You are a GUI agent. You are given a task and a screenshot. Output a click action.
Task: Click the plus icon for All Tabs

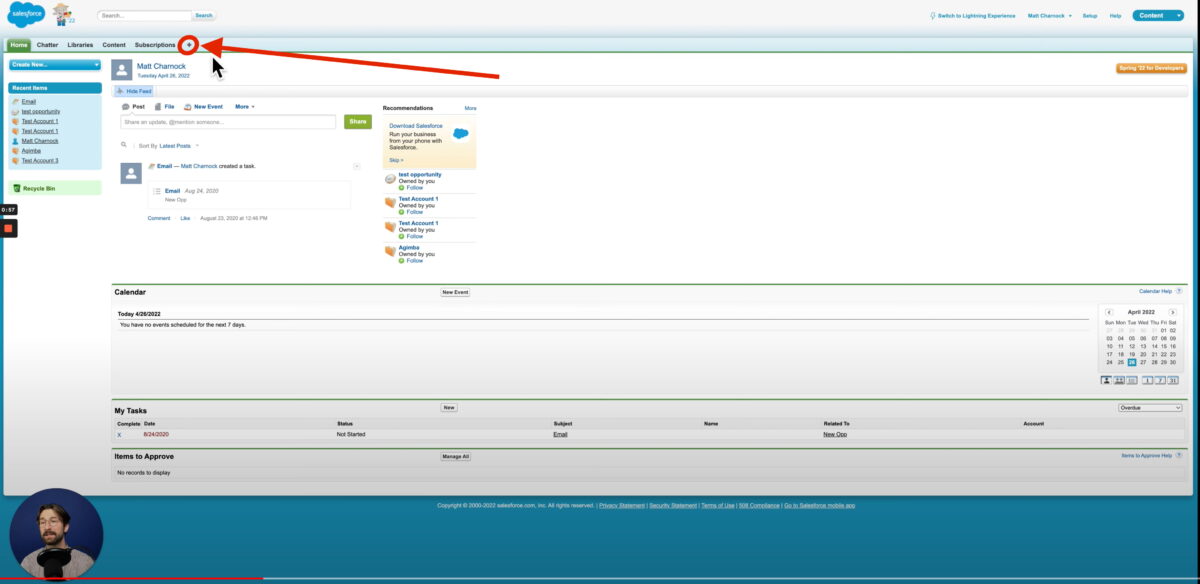point(189,45)
